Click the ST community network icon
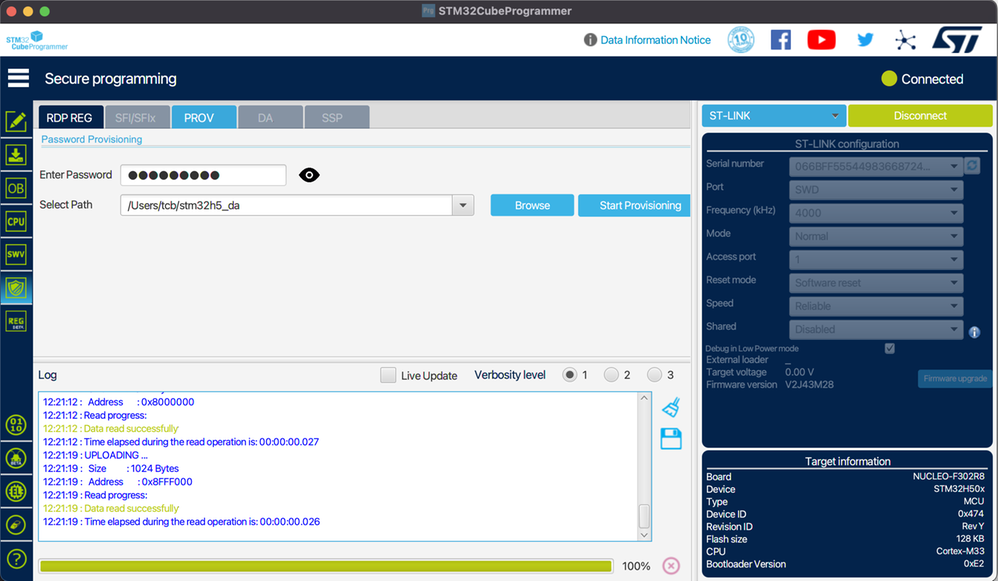 (905, 41)
